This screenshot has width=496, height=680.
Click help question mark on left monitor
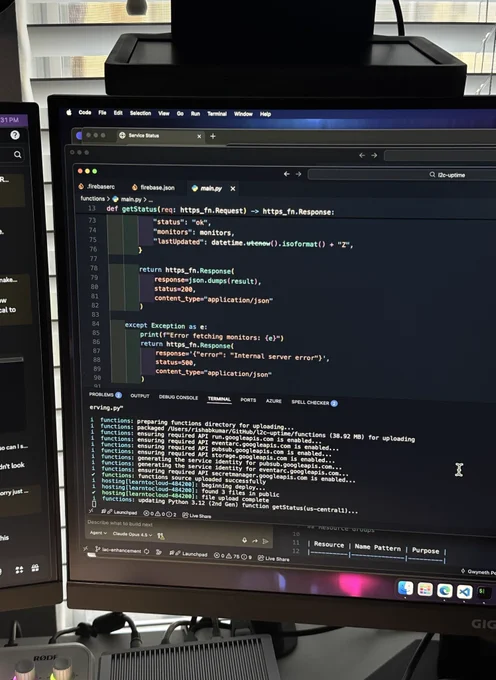[15, 135]
